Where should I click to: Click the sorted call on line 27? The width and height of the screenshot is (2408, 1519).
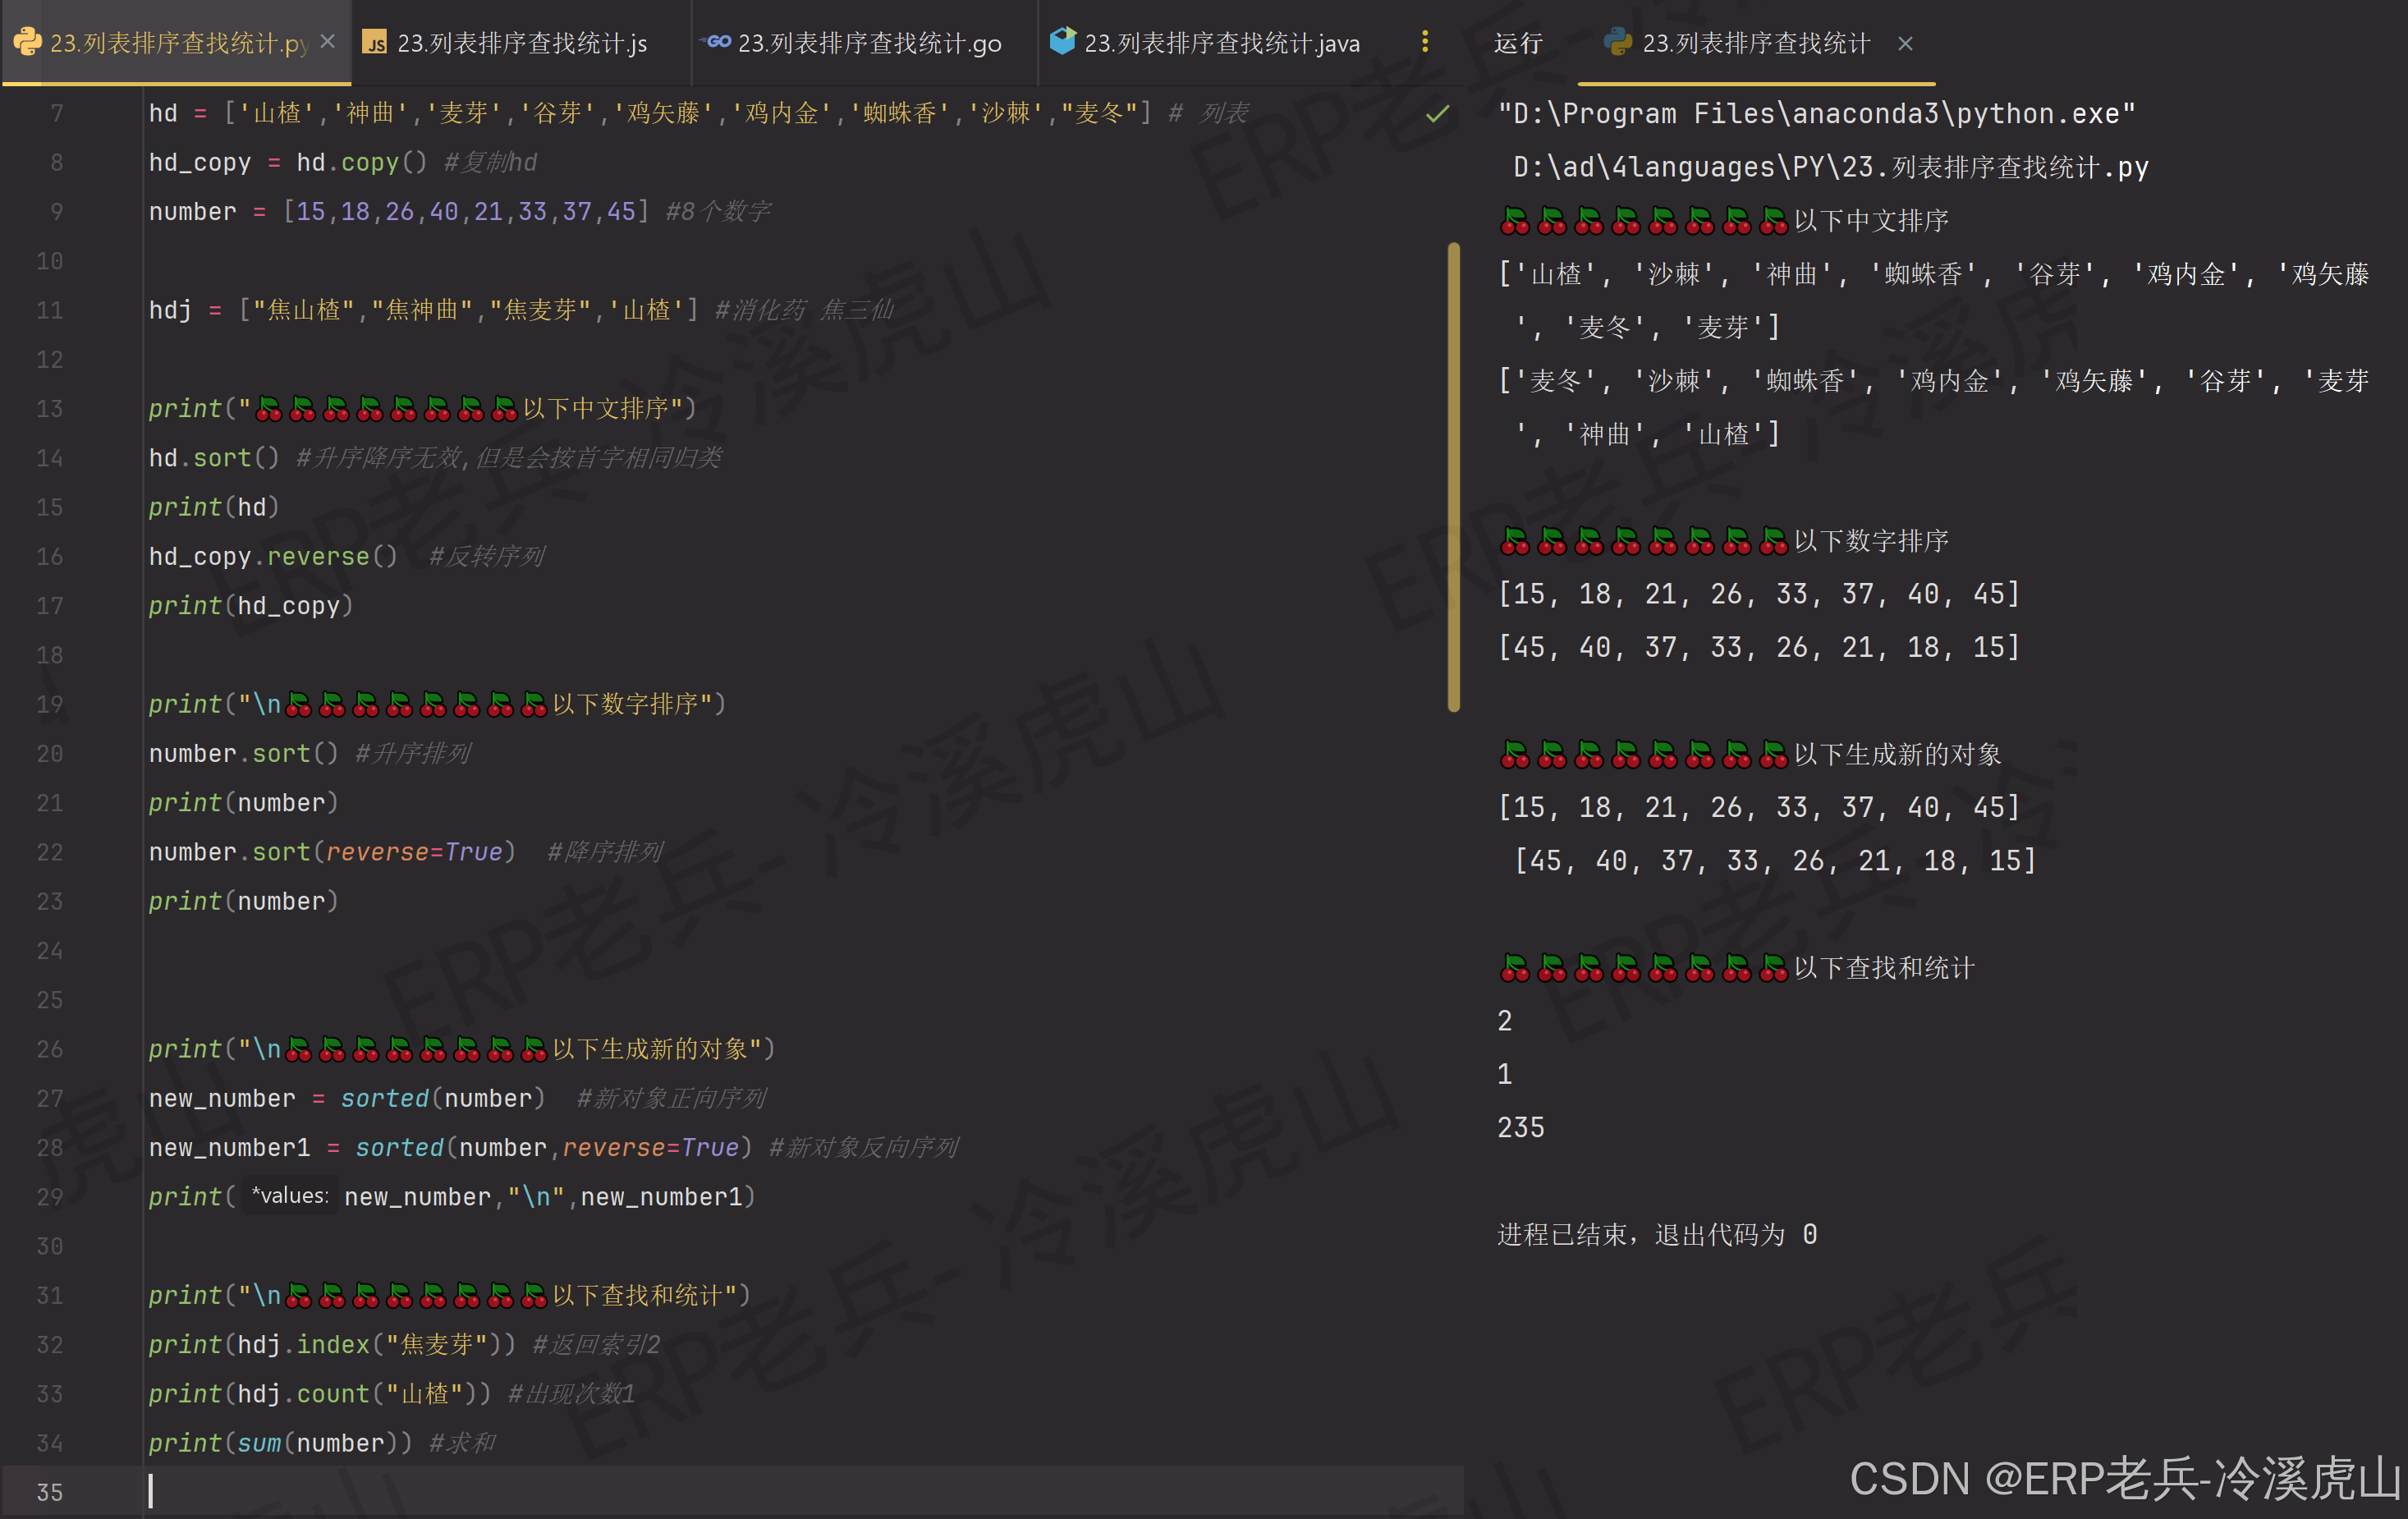[384, 1098]
